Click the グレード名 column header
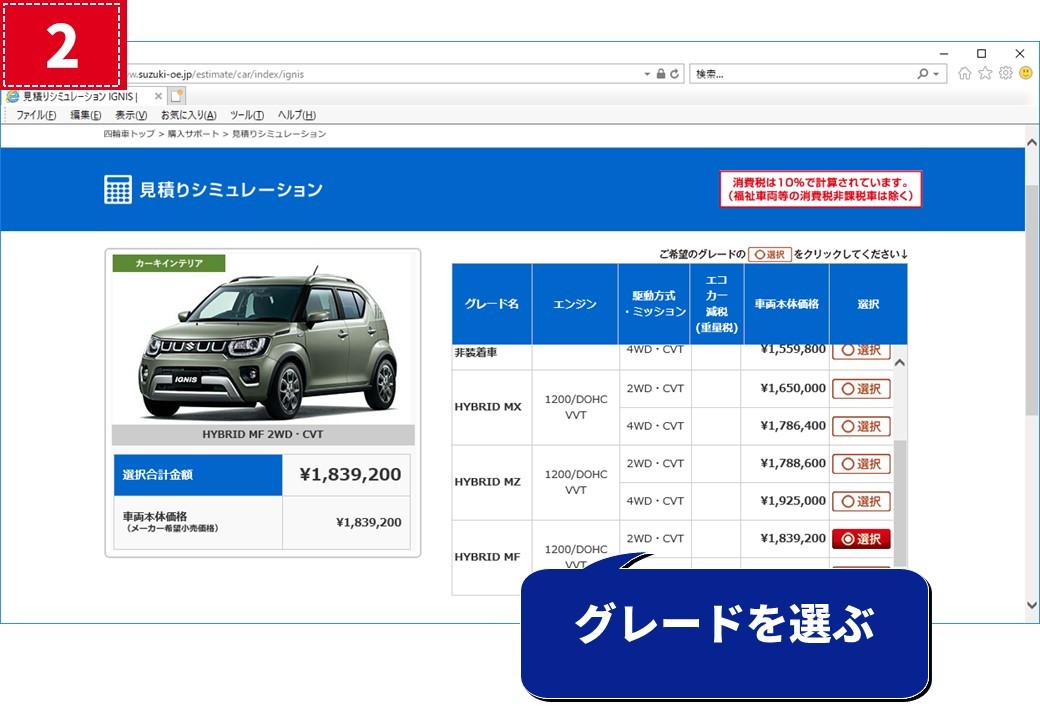Viewport: 1040px width, 720px height. click(x=491, y=304)
